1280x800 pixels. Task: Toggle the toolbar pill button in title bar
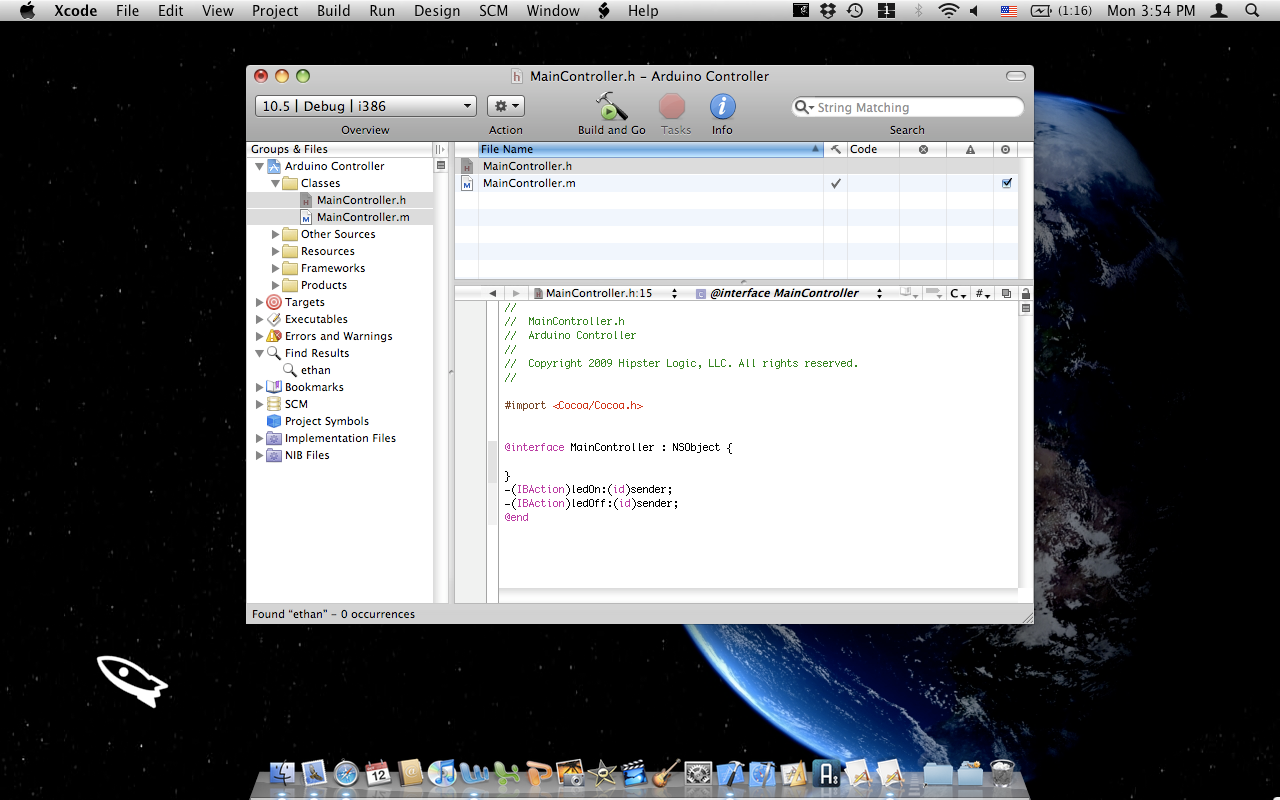pos(1016,76)
